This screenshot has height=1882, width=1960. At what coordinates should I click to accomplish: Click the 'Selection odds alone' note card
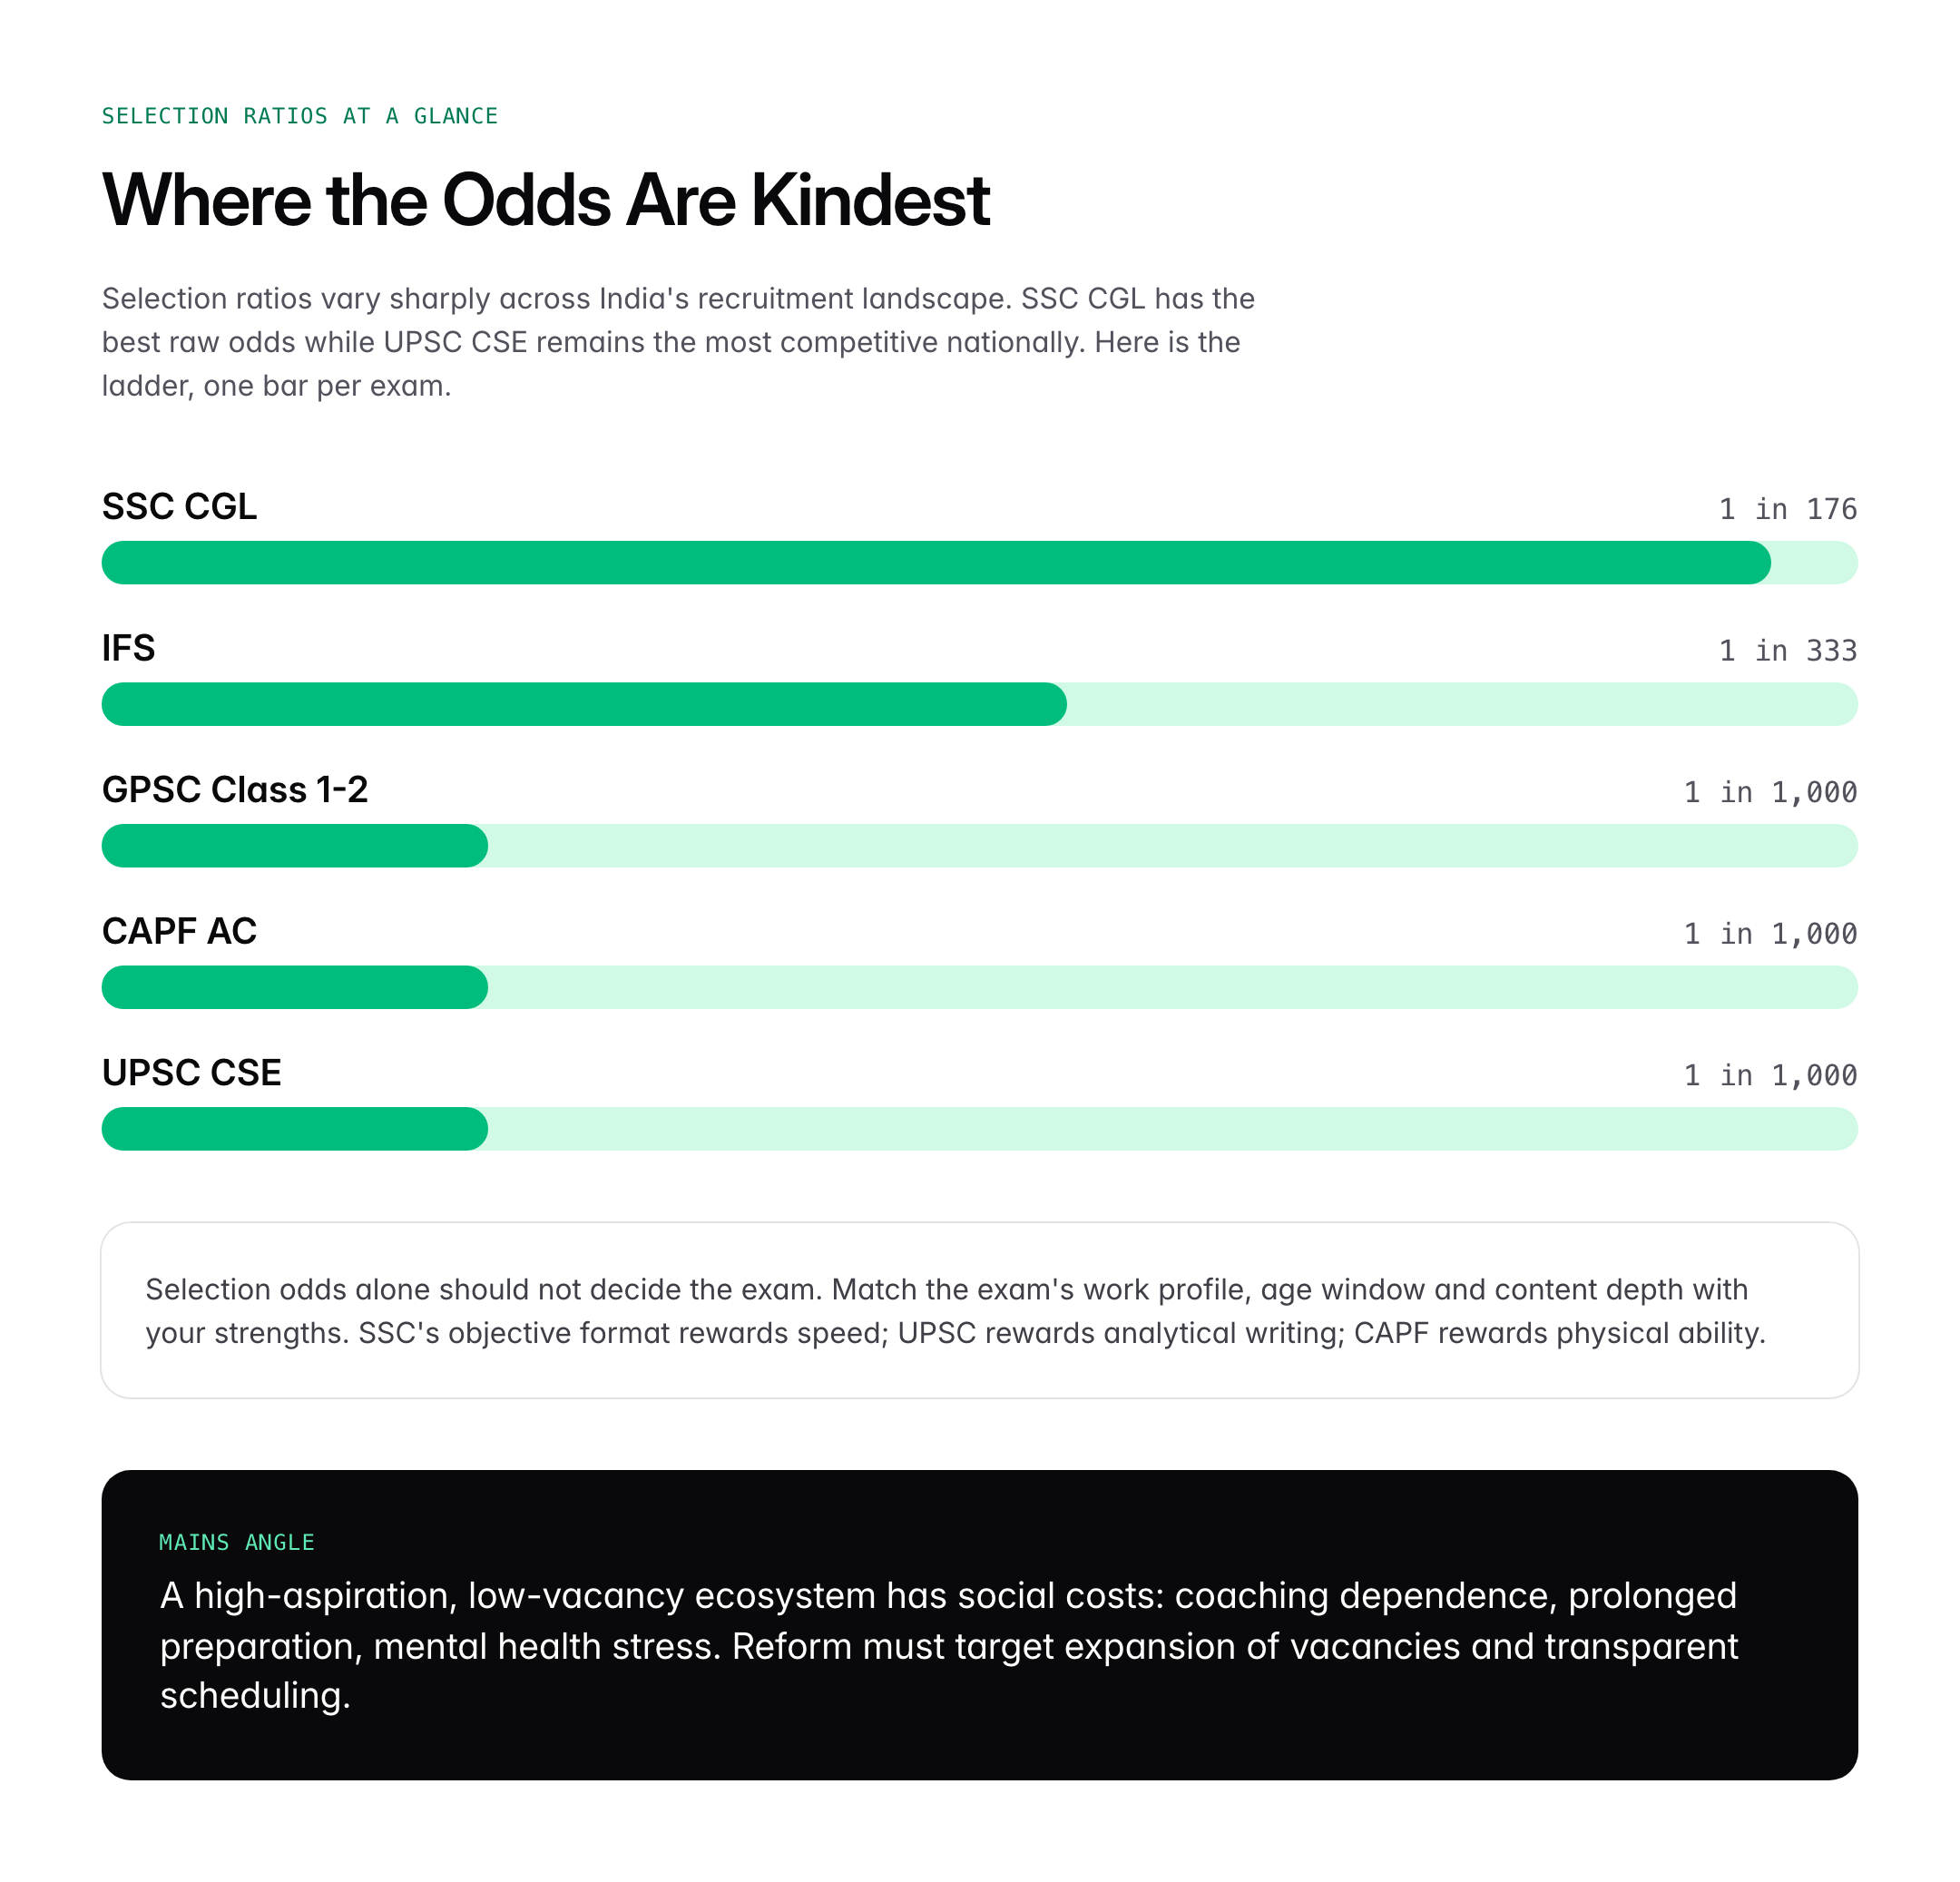(x=979, y=1310)
